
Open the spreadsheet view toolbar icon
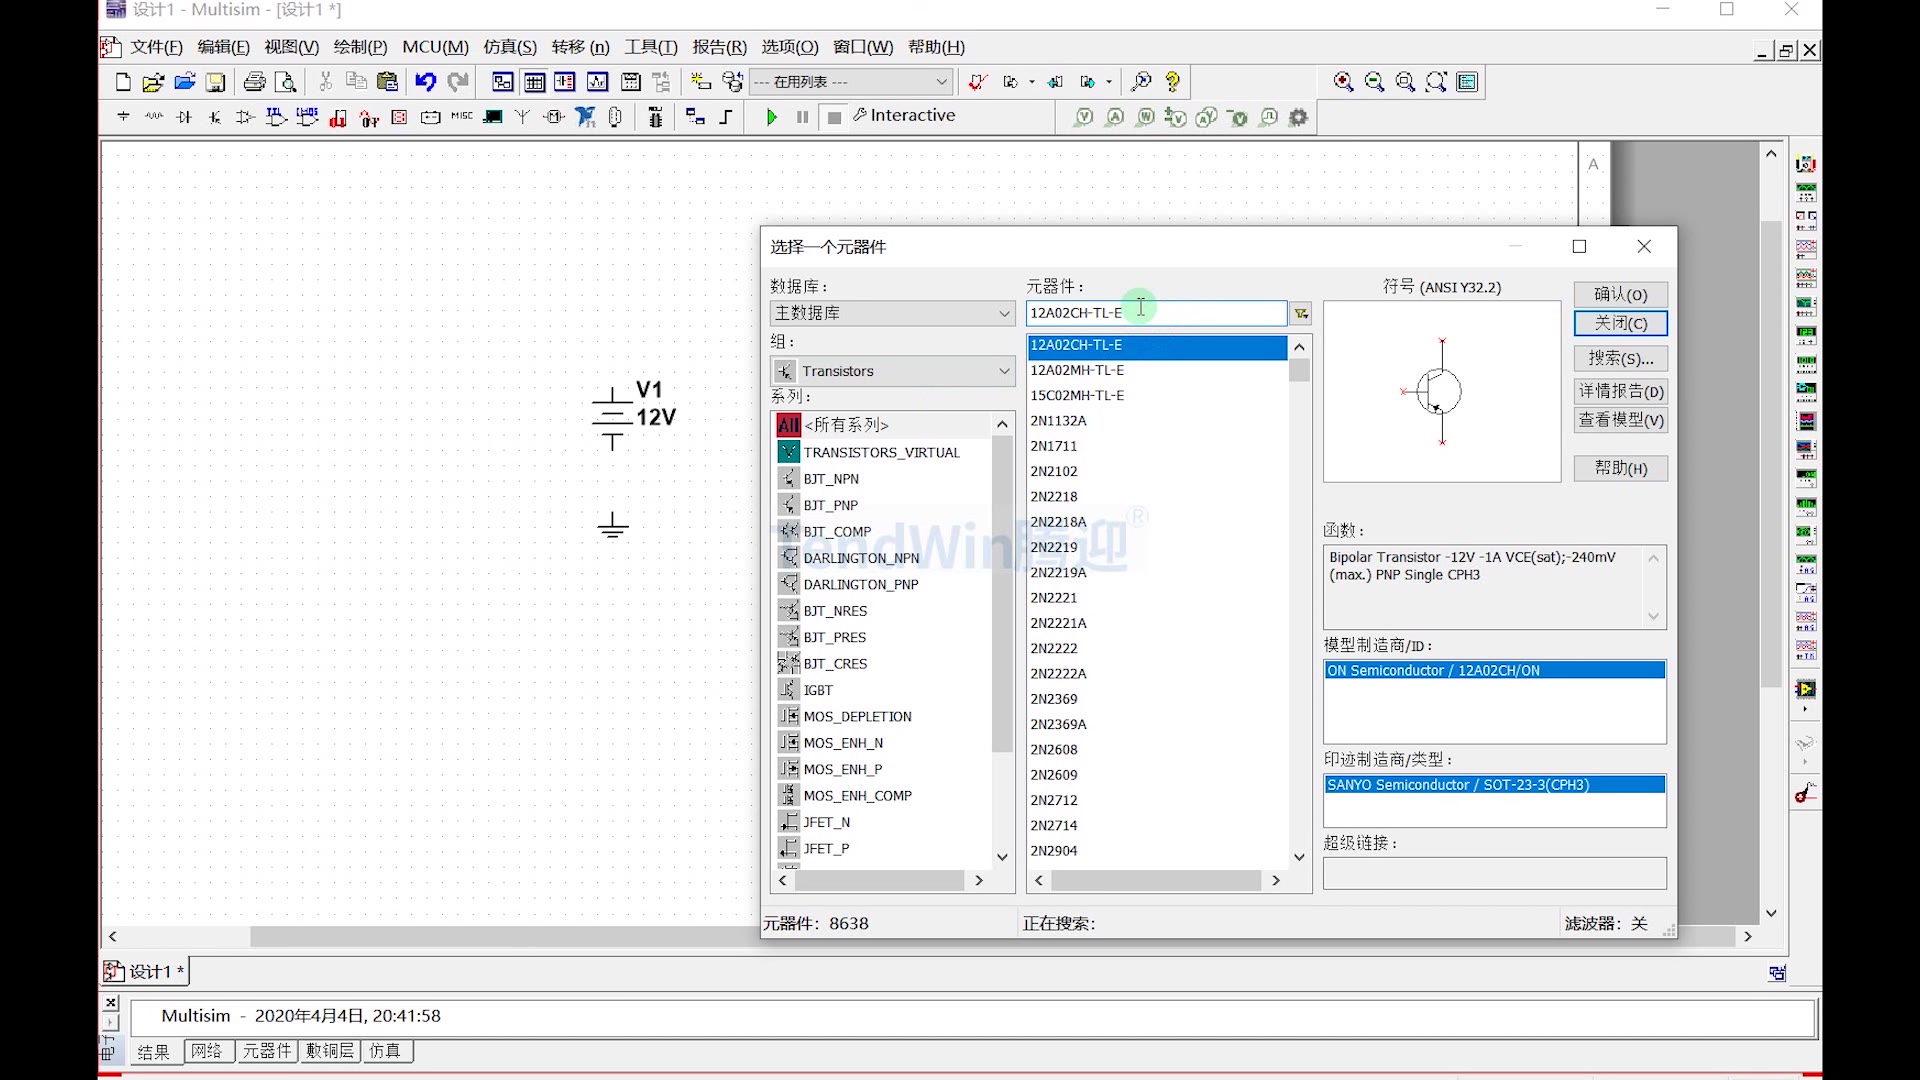(535, 82)
